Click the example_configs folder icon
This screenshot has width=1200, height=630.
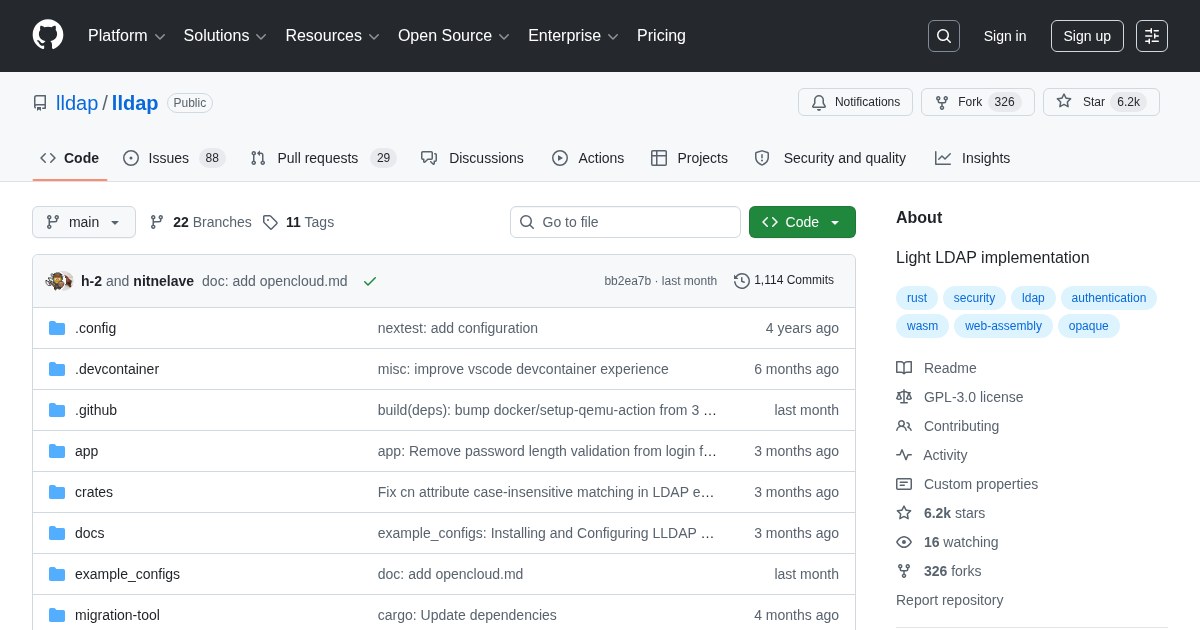(57, 574)
